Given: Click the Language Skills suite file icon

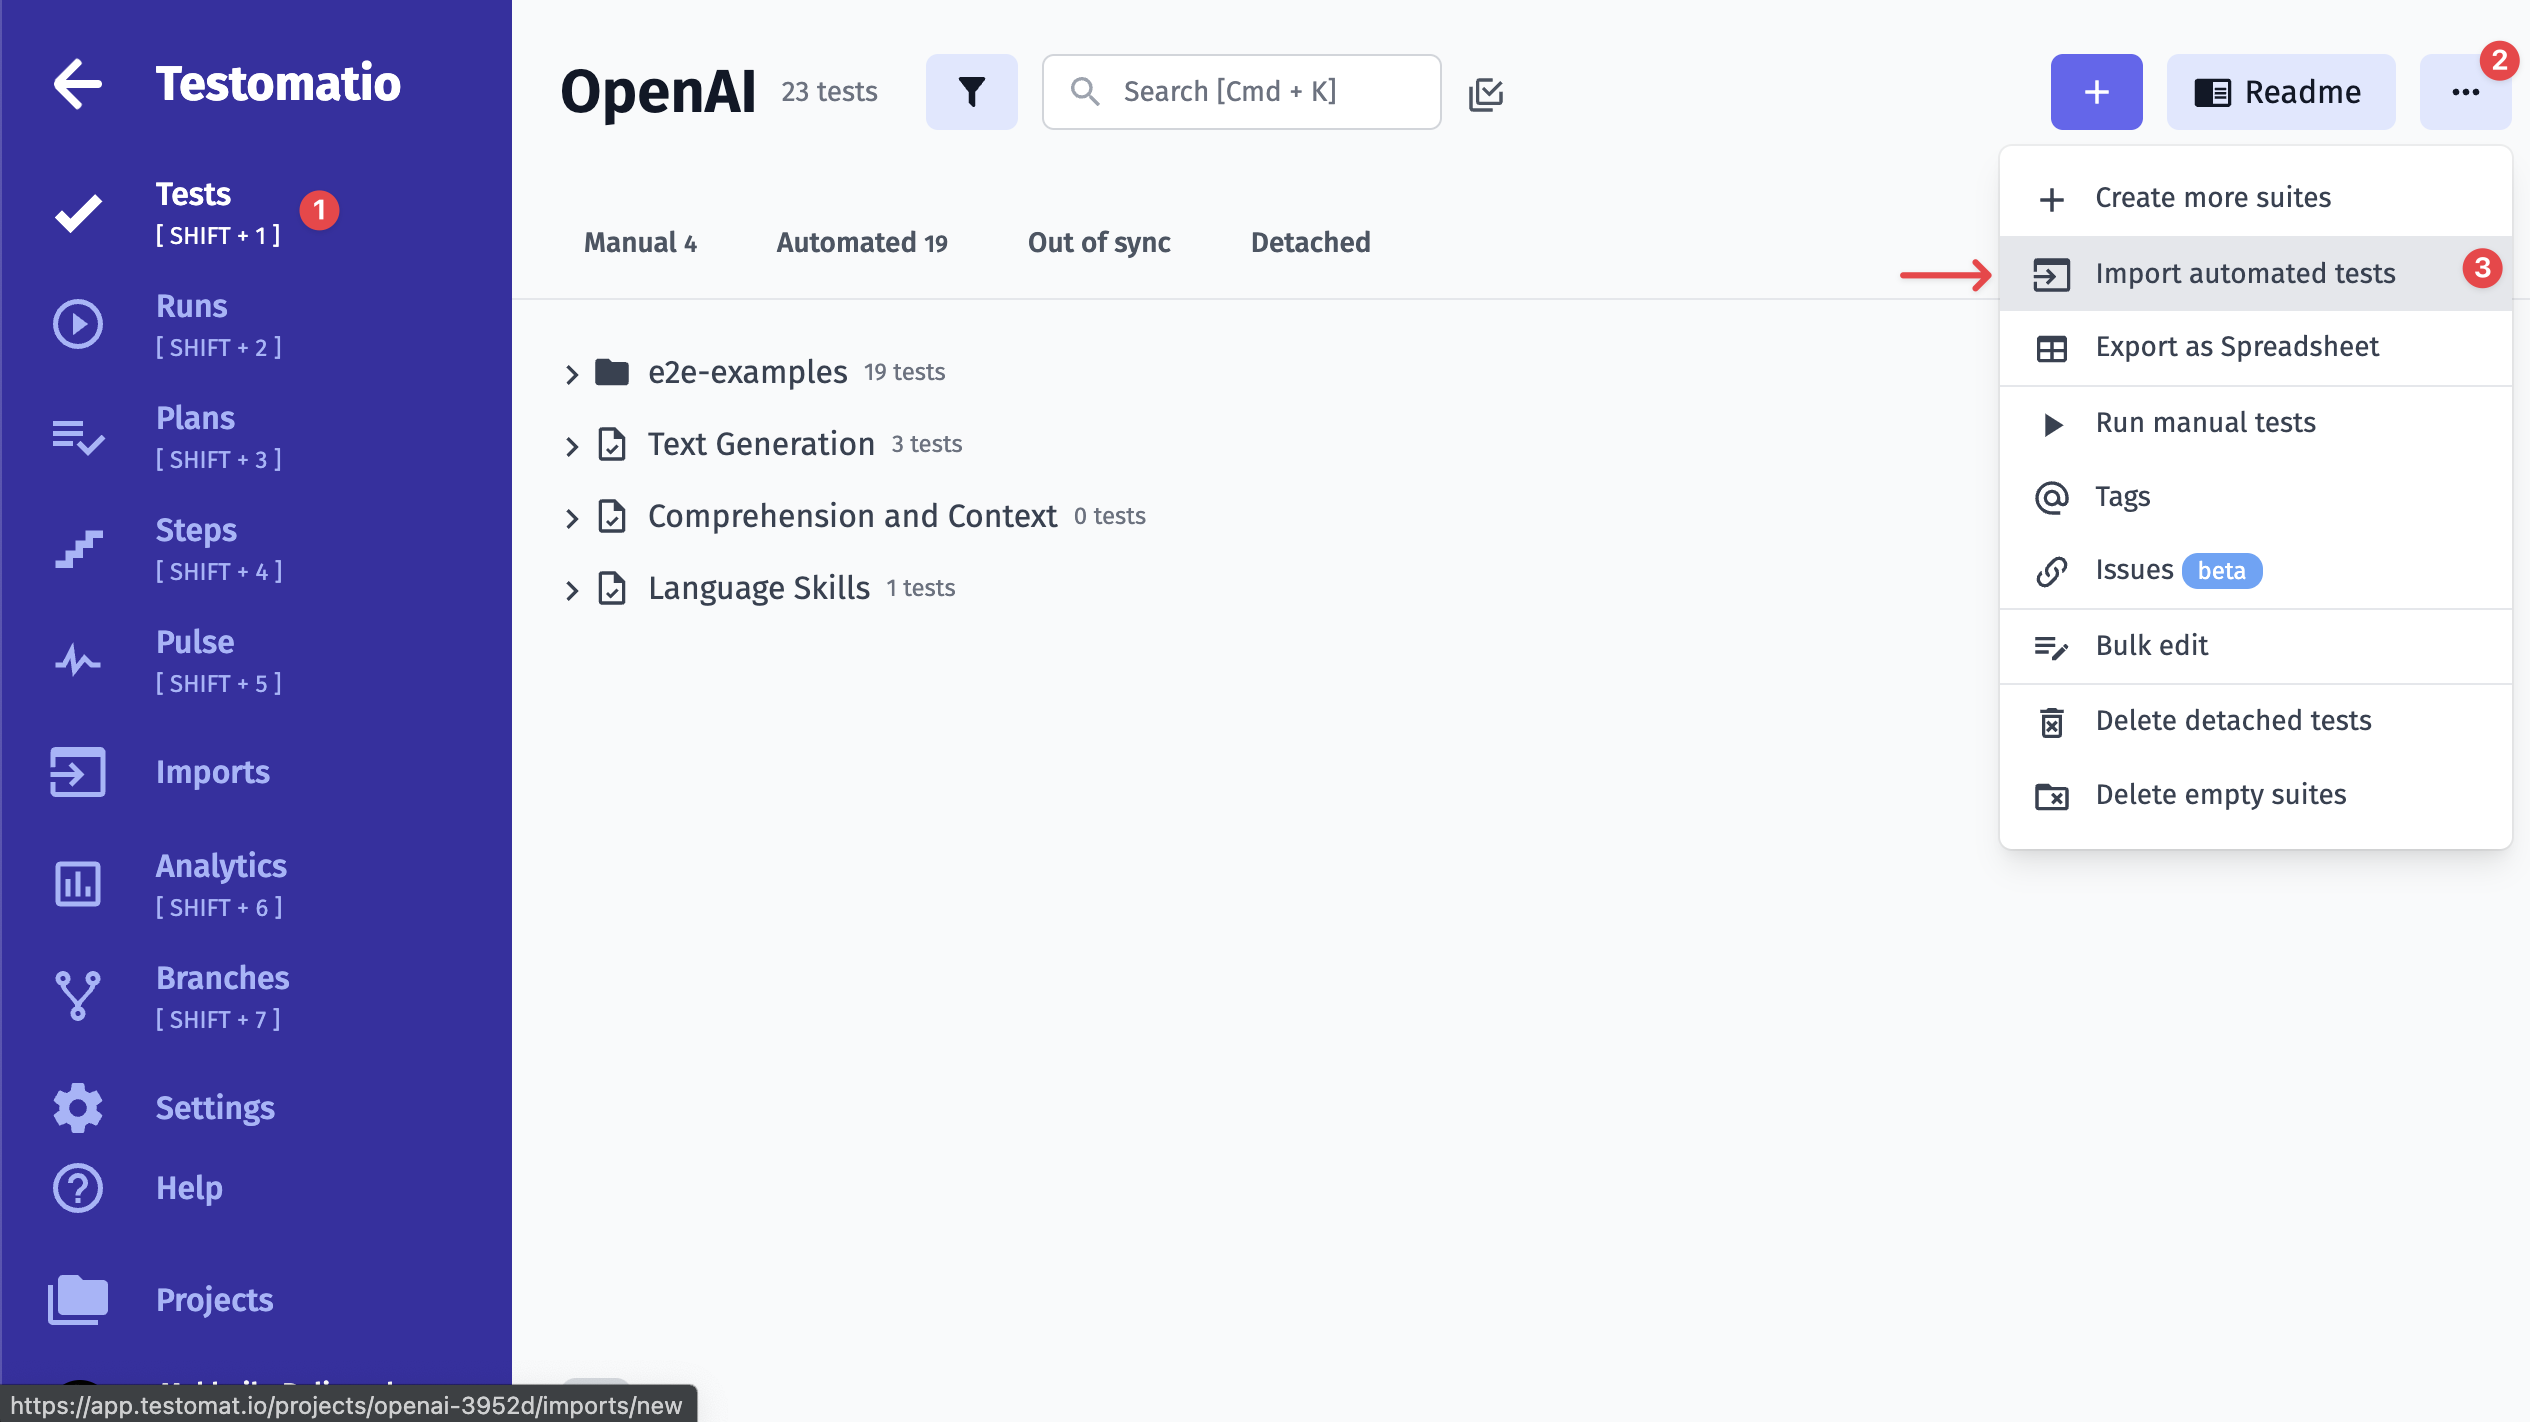Looking at the screenshot, I should pos(611,588).
